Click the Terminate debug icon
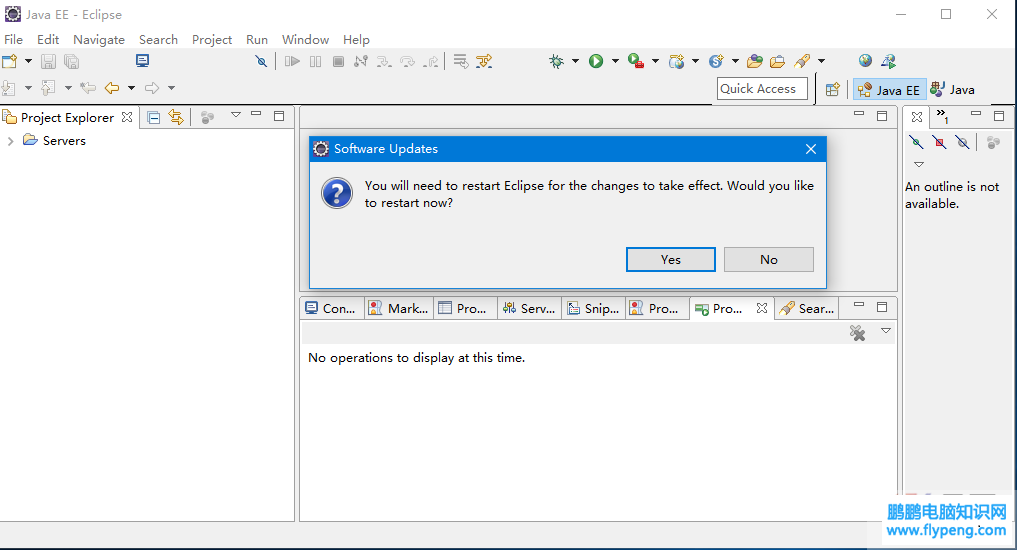The image size is (1017, 550). point(338,62)
